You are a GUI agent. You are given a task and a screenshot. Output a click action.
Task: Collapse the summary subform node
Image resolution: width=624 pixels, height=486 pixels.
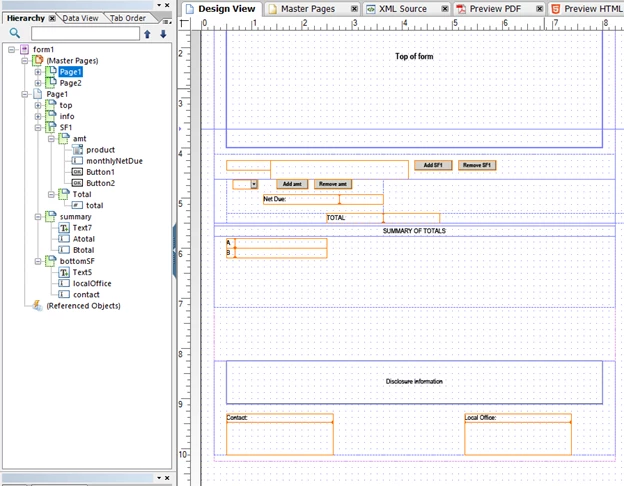click(38, 217)
